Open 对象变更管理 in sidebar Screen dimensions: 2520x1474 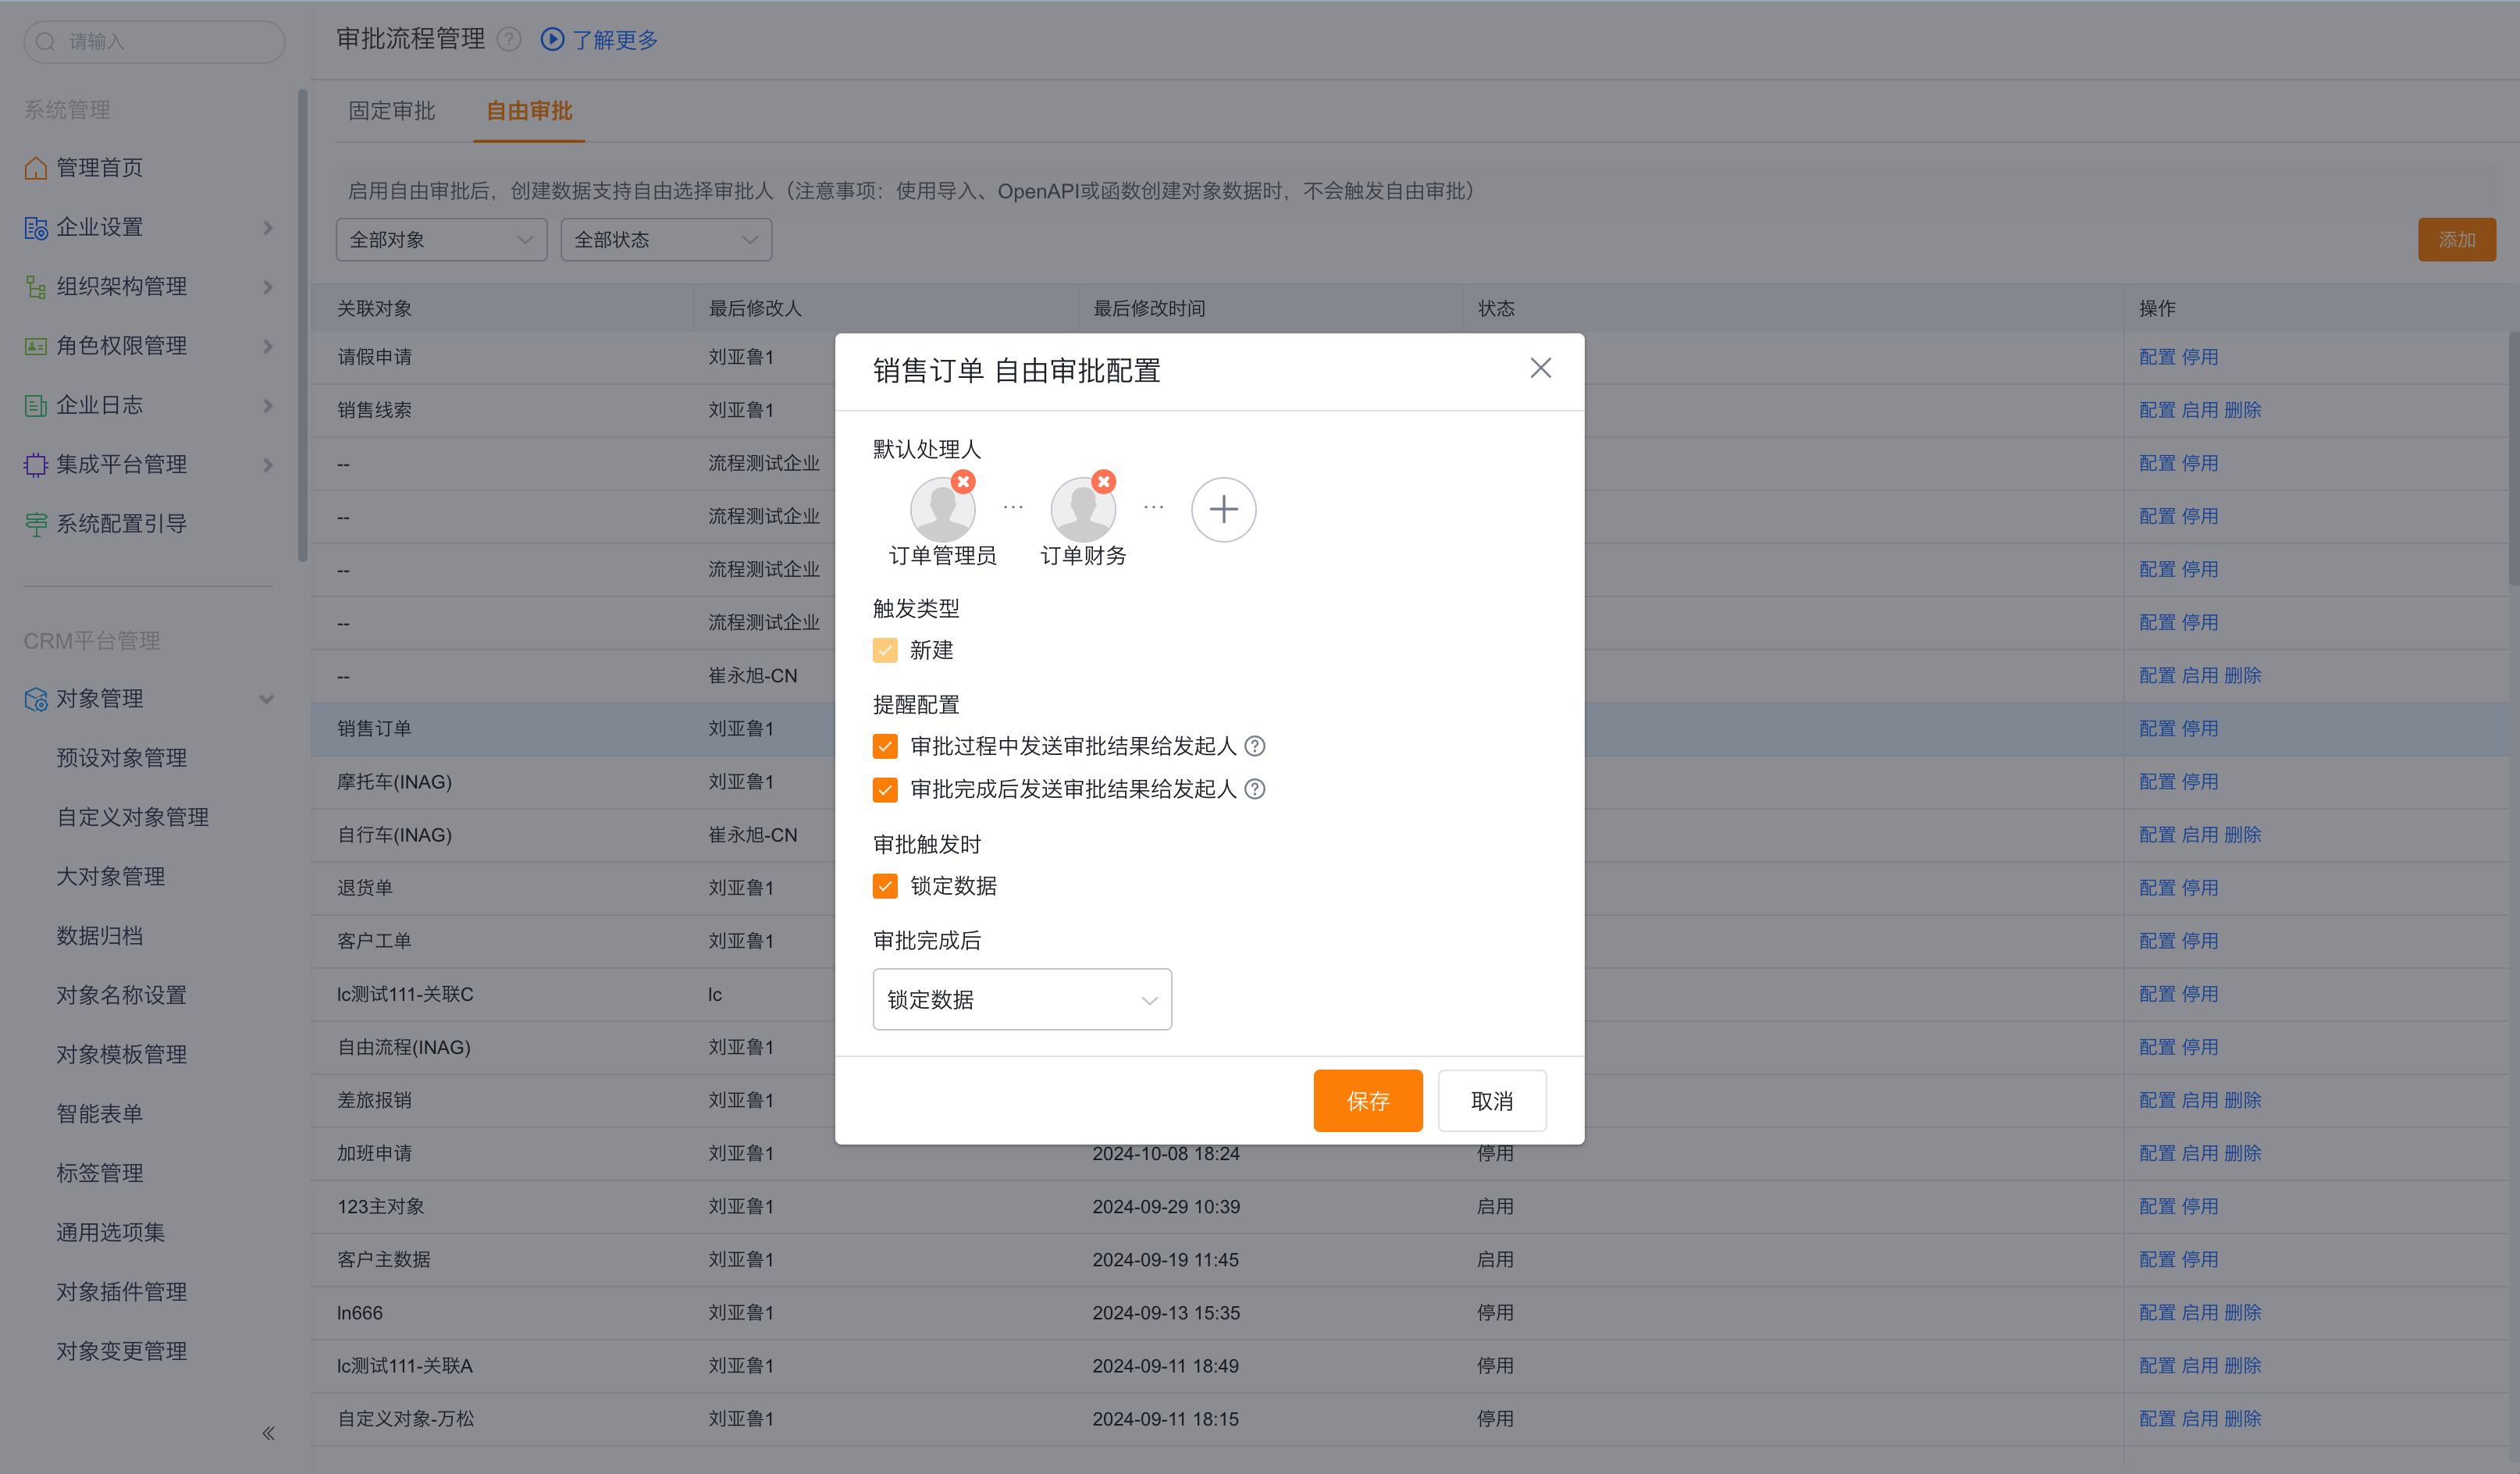pos(121,1351)
